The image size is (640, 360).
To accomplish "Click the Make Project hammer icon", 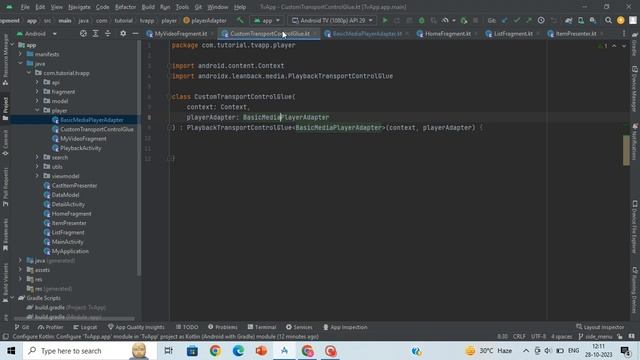I will click(240, 20).
